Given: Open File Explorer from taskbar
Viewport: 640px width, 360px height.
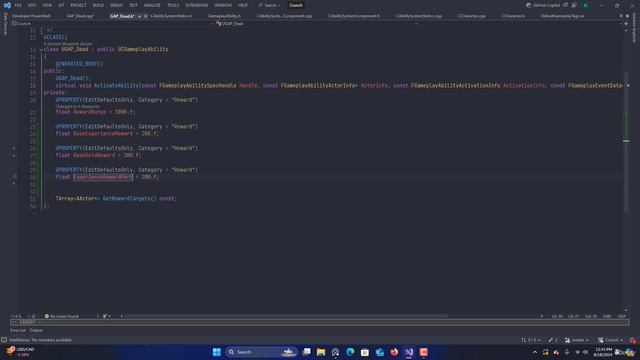Looking at the screenshot, I should click(x=321, y=352).
